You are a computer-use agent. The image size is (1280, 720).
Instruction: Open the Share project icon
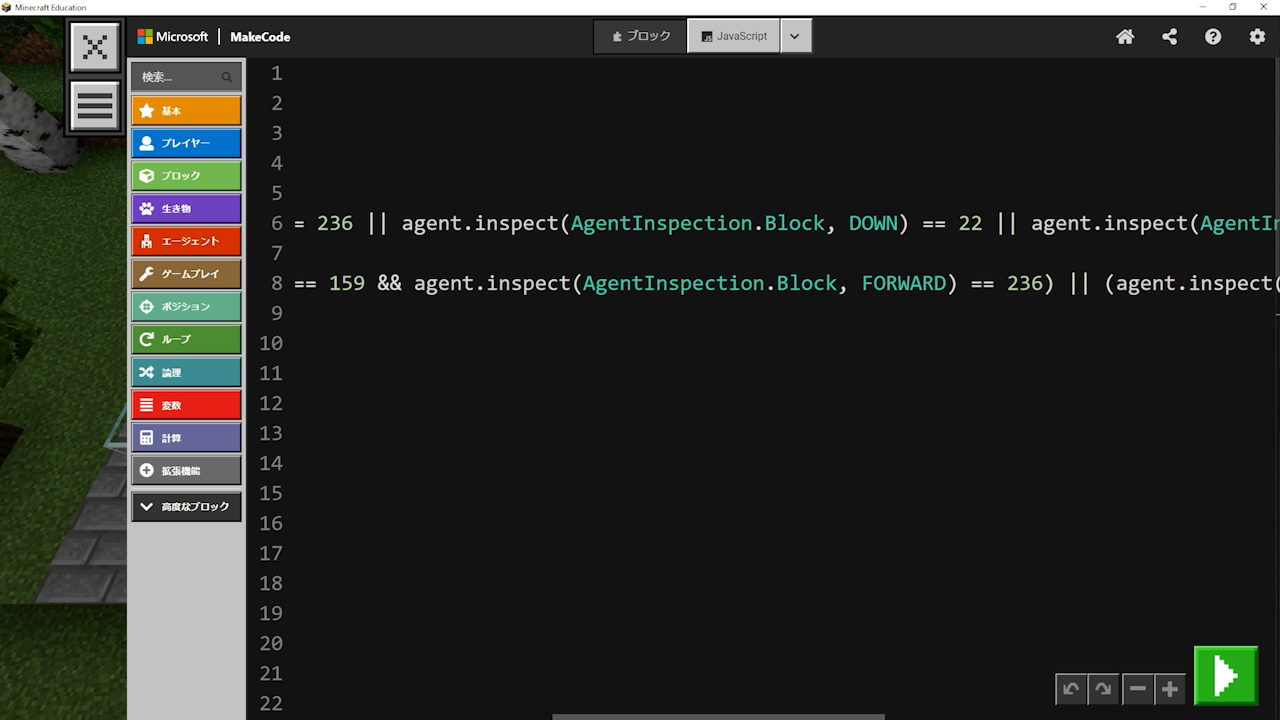1169,37
